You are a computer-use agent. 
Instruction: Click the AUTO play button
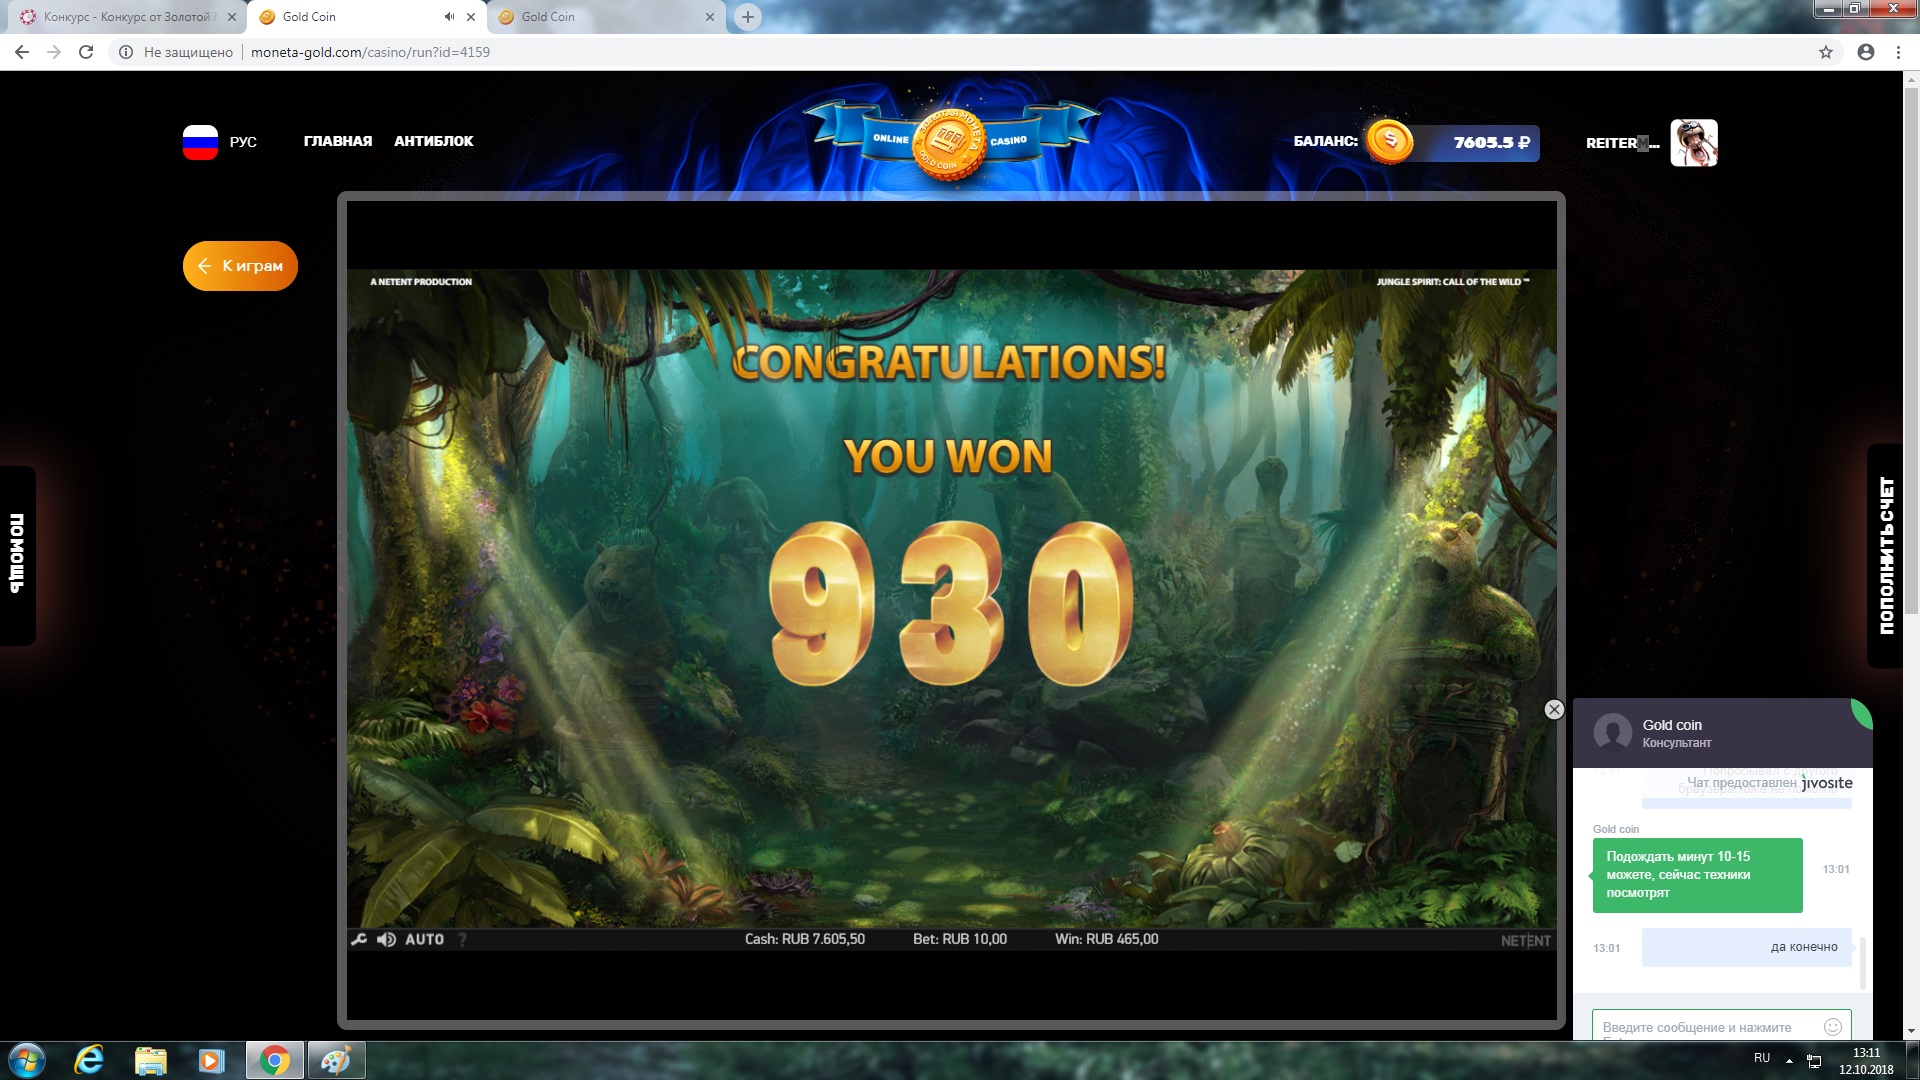(424, 939)
